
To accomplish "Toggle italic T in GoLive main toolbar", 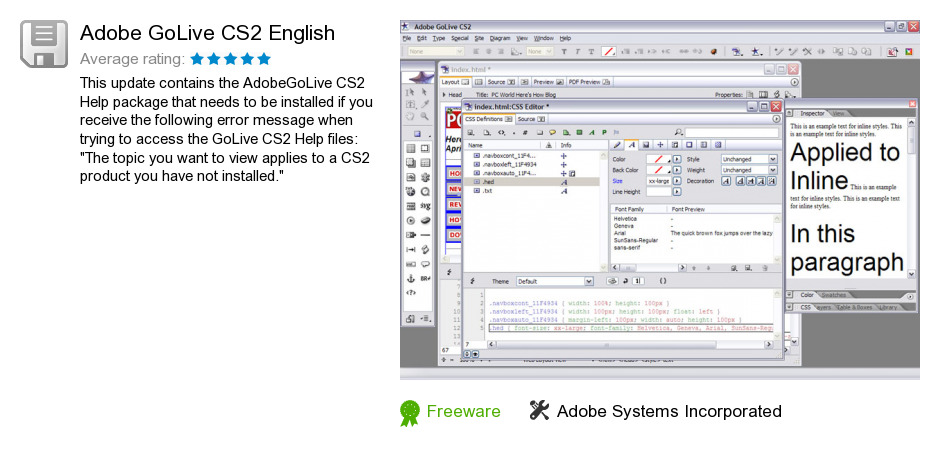I will coord(577,52).
